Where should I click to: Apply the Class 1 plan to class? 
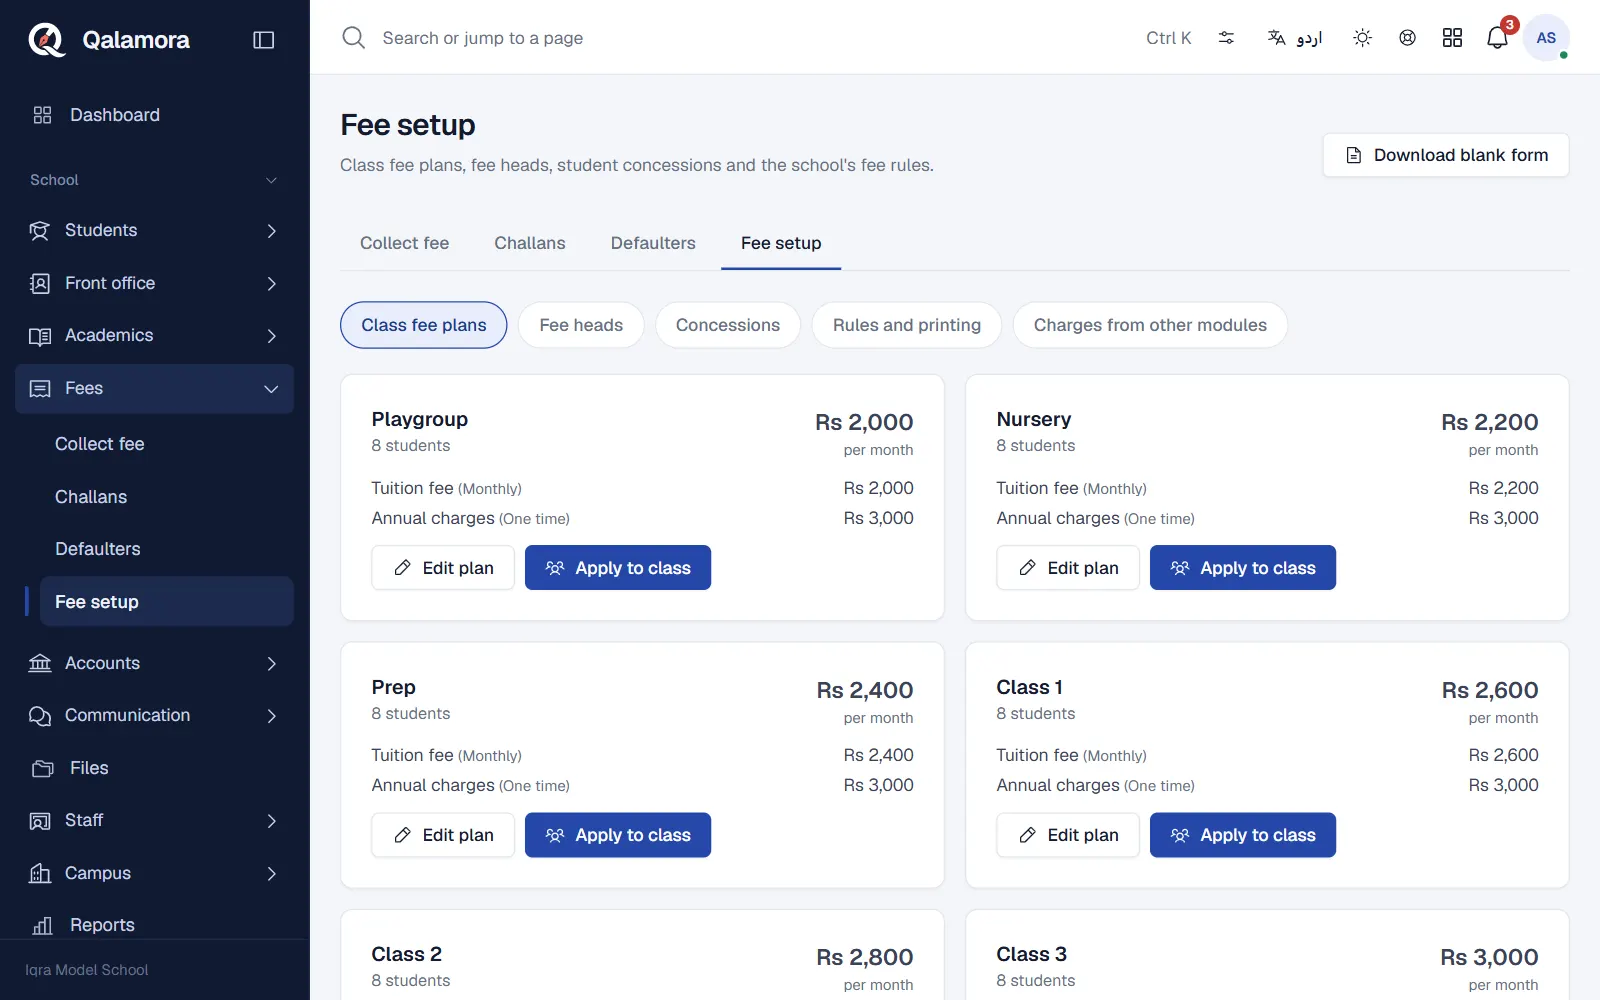coord(1243,835)
